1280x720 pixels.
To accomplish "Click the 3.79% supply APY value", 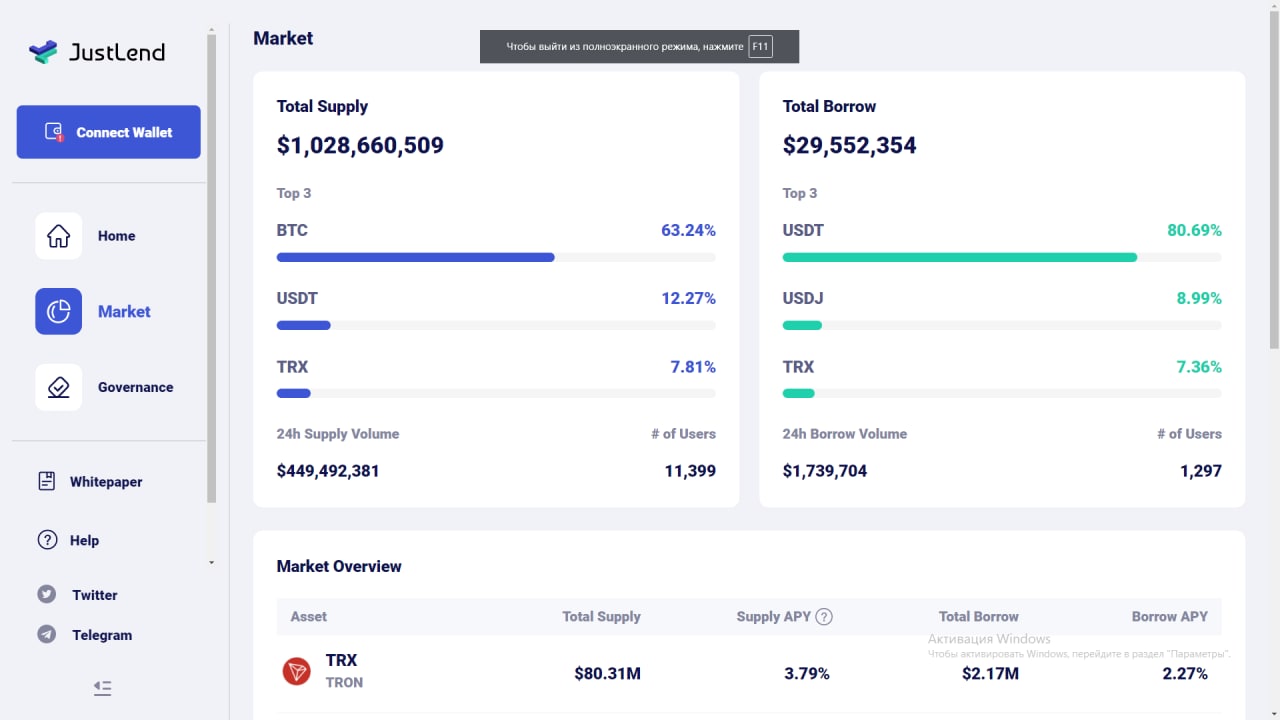I will point(807,673).
